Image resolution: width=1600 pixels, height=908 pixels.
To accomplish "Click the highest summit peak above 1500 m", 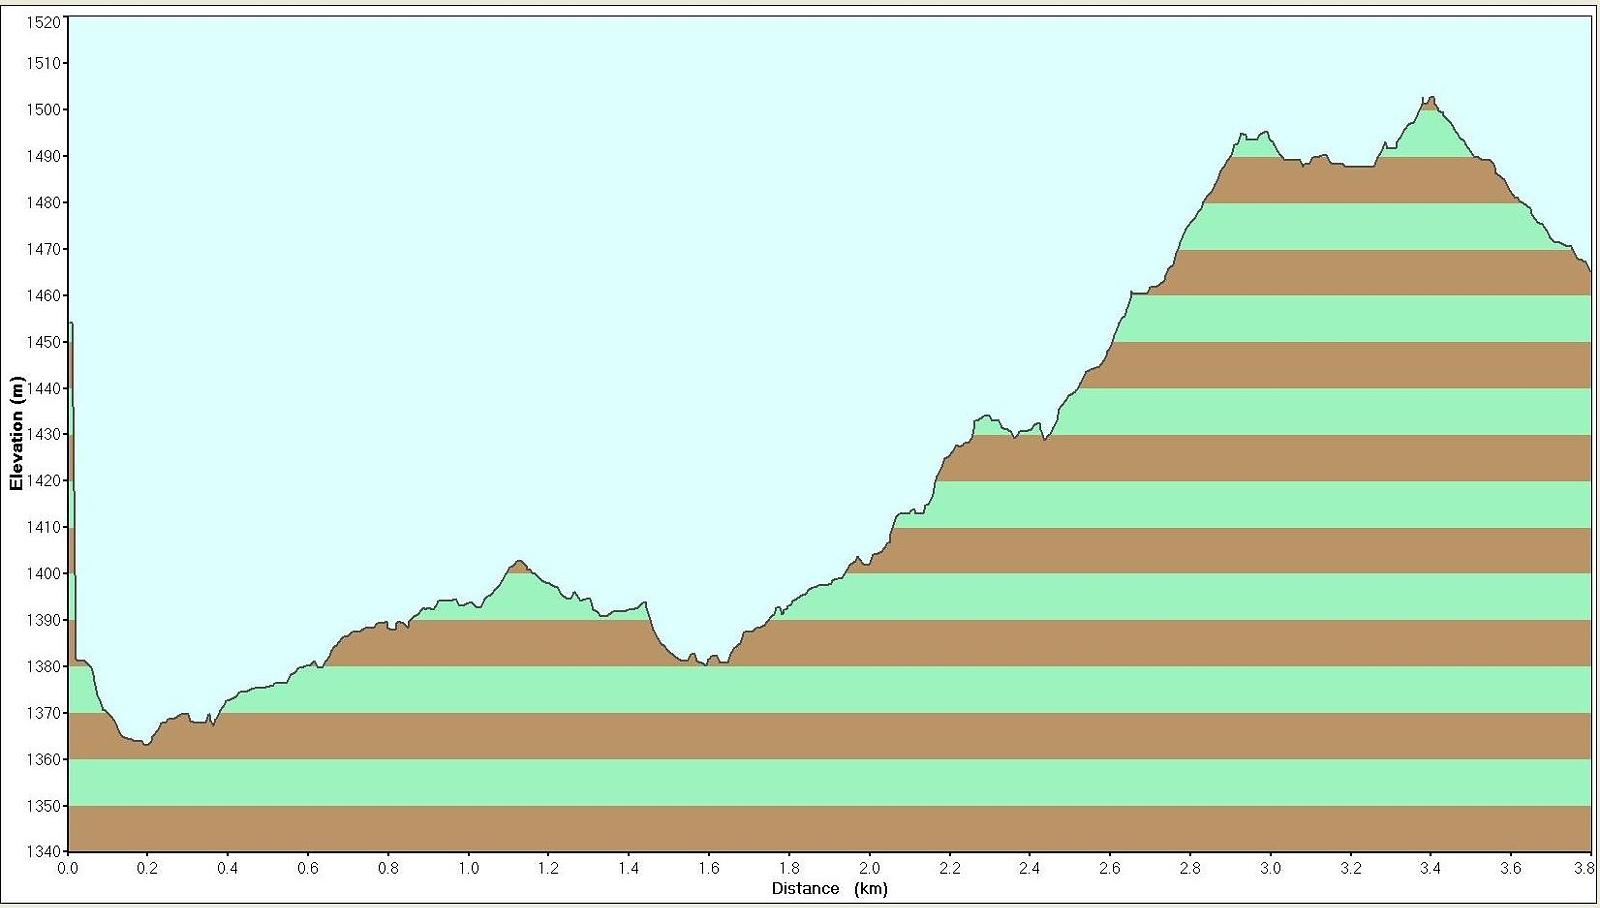I will pos(1429,103).
